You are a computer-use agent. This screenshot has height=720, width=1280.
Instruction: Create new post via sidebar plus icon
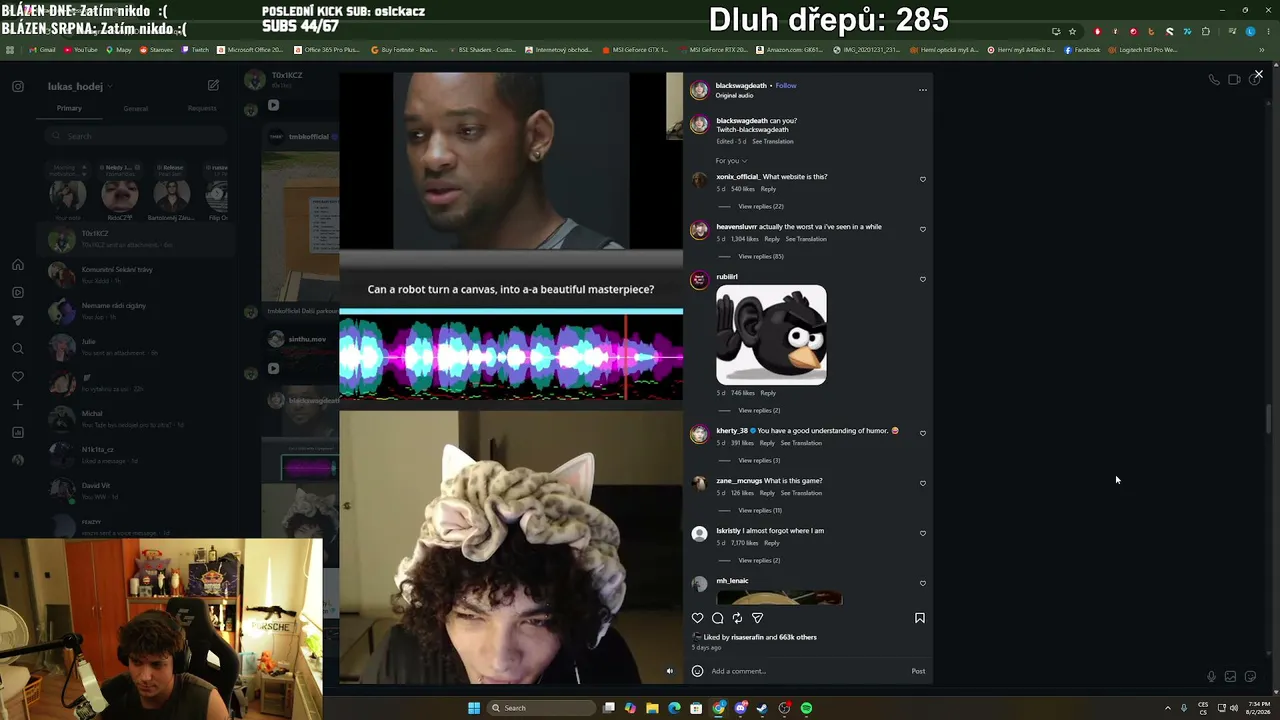[x=18, y=405]
